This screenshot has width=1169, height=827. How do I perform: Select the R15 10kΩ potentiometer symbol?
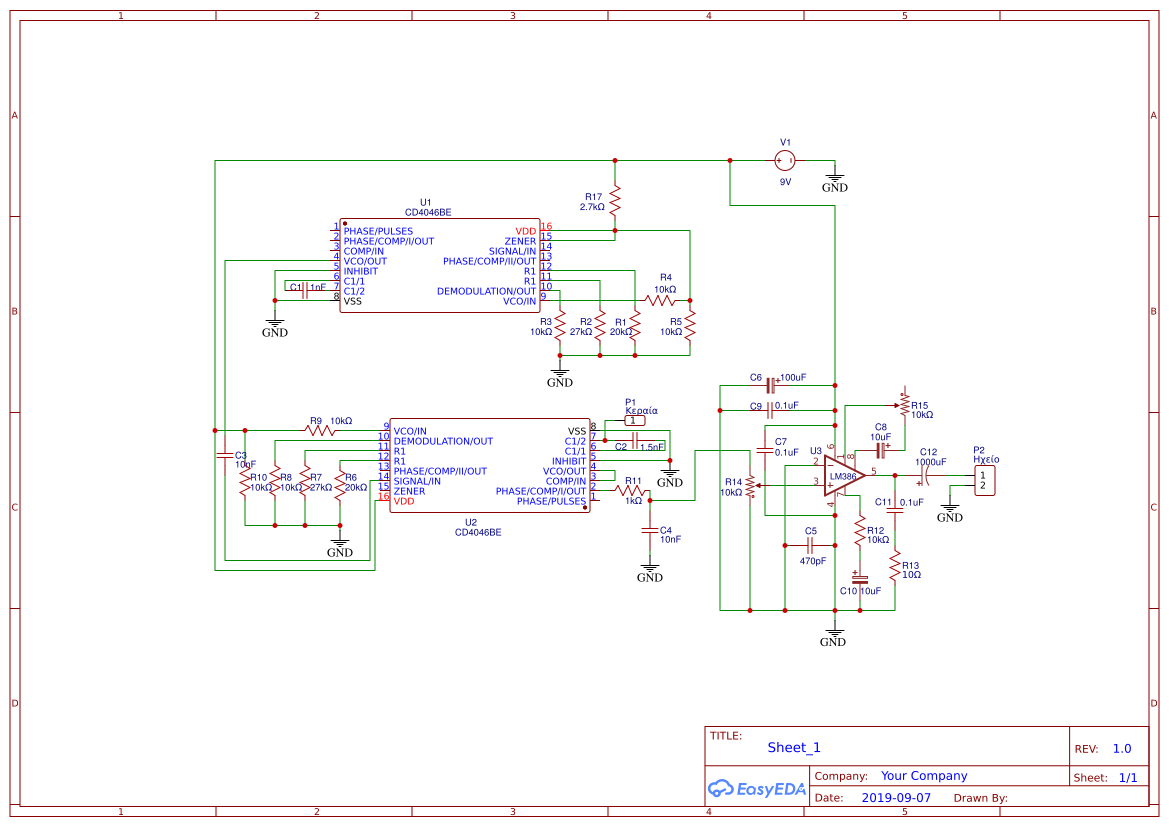(x=904, y=405)
